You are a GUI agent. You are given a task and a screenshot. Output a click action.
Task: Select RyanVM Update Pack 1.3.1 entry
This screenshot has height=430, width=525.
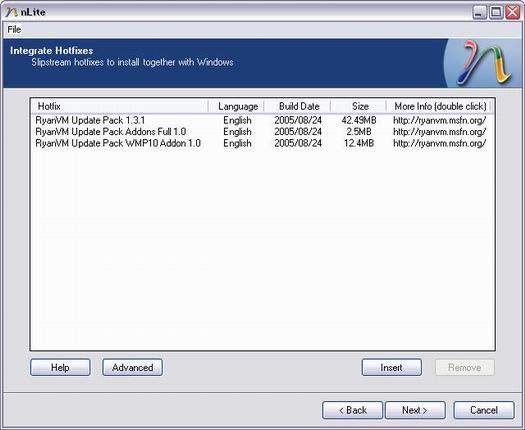tap(90, 120)
